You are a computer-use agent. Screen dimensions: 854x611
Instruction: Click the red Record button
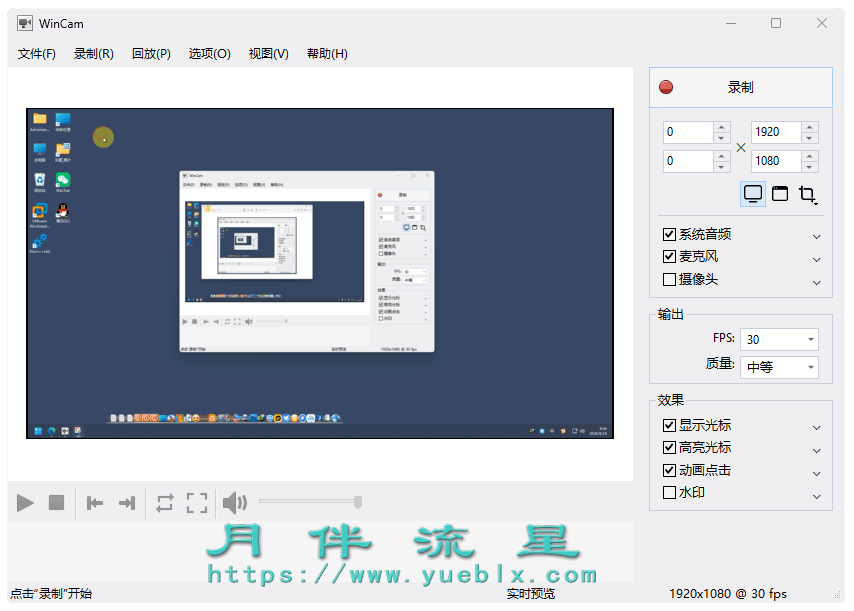point(741,88)
